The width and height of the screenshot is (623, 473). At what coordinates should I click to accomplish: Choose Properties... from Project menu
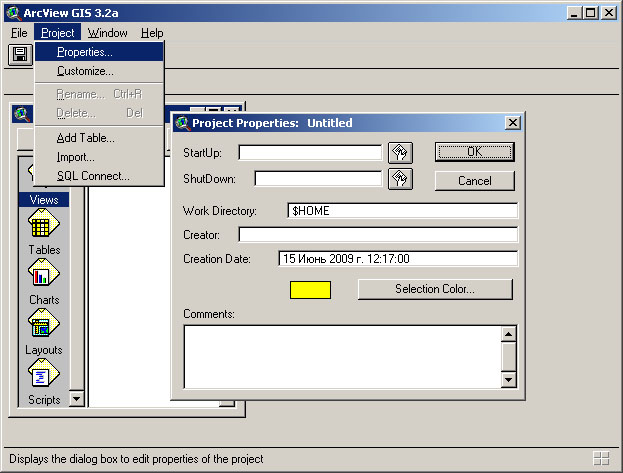pos(99,52)
